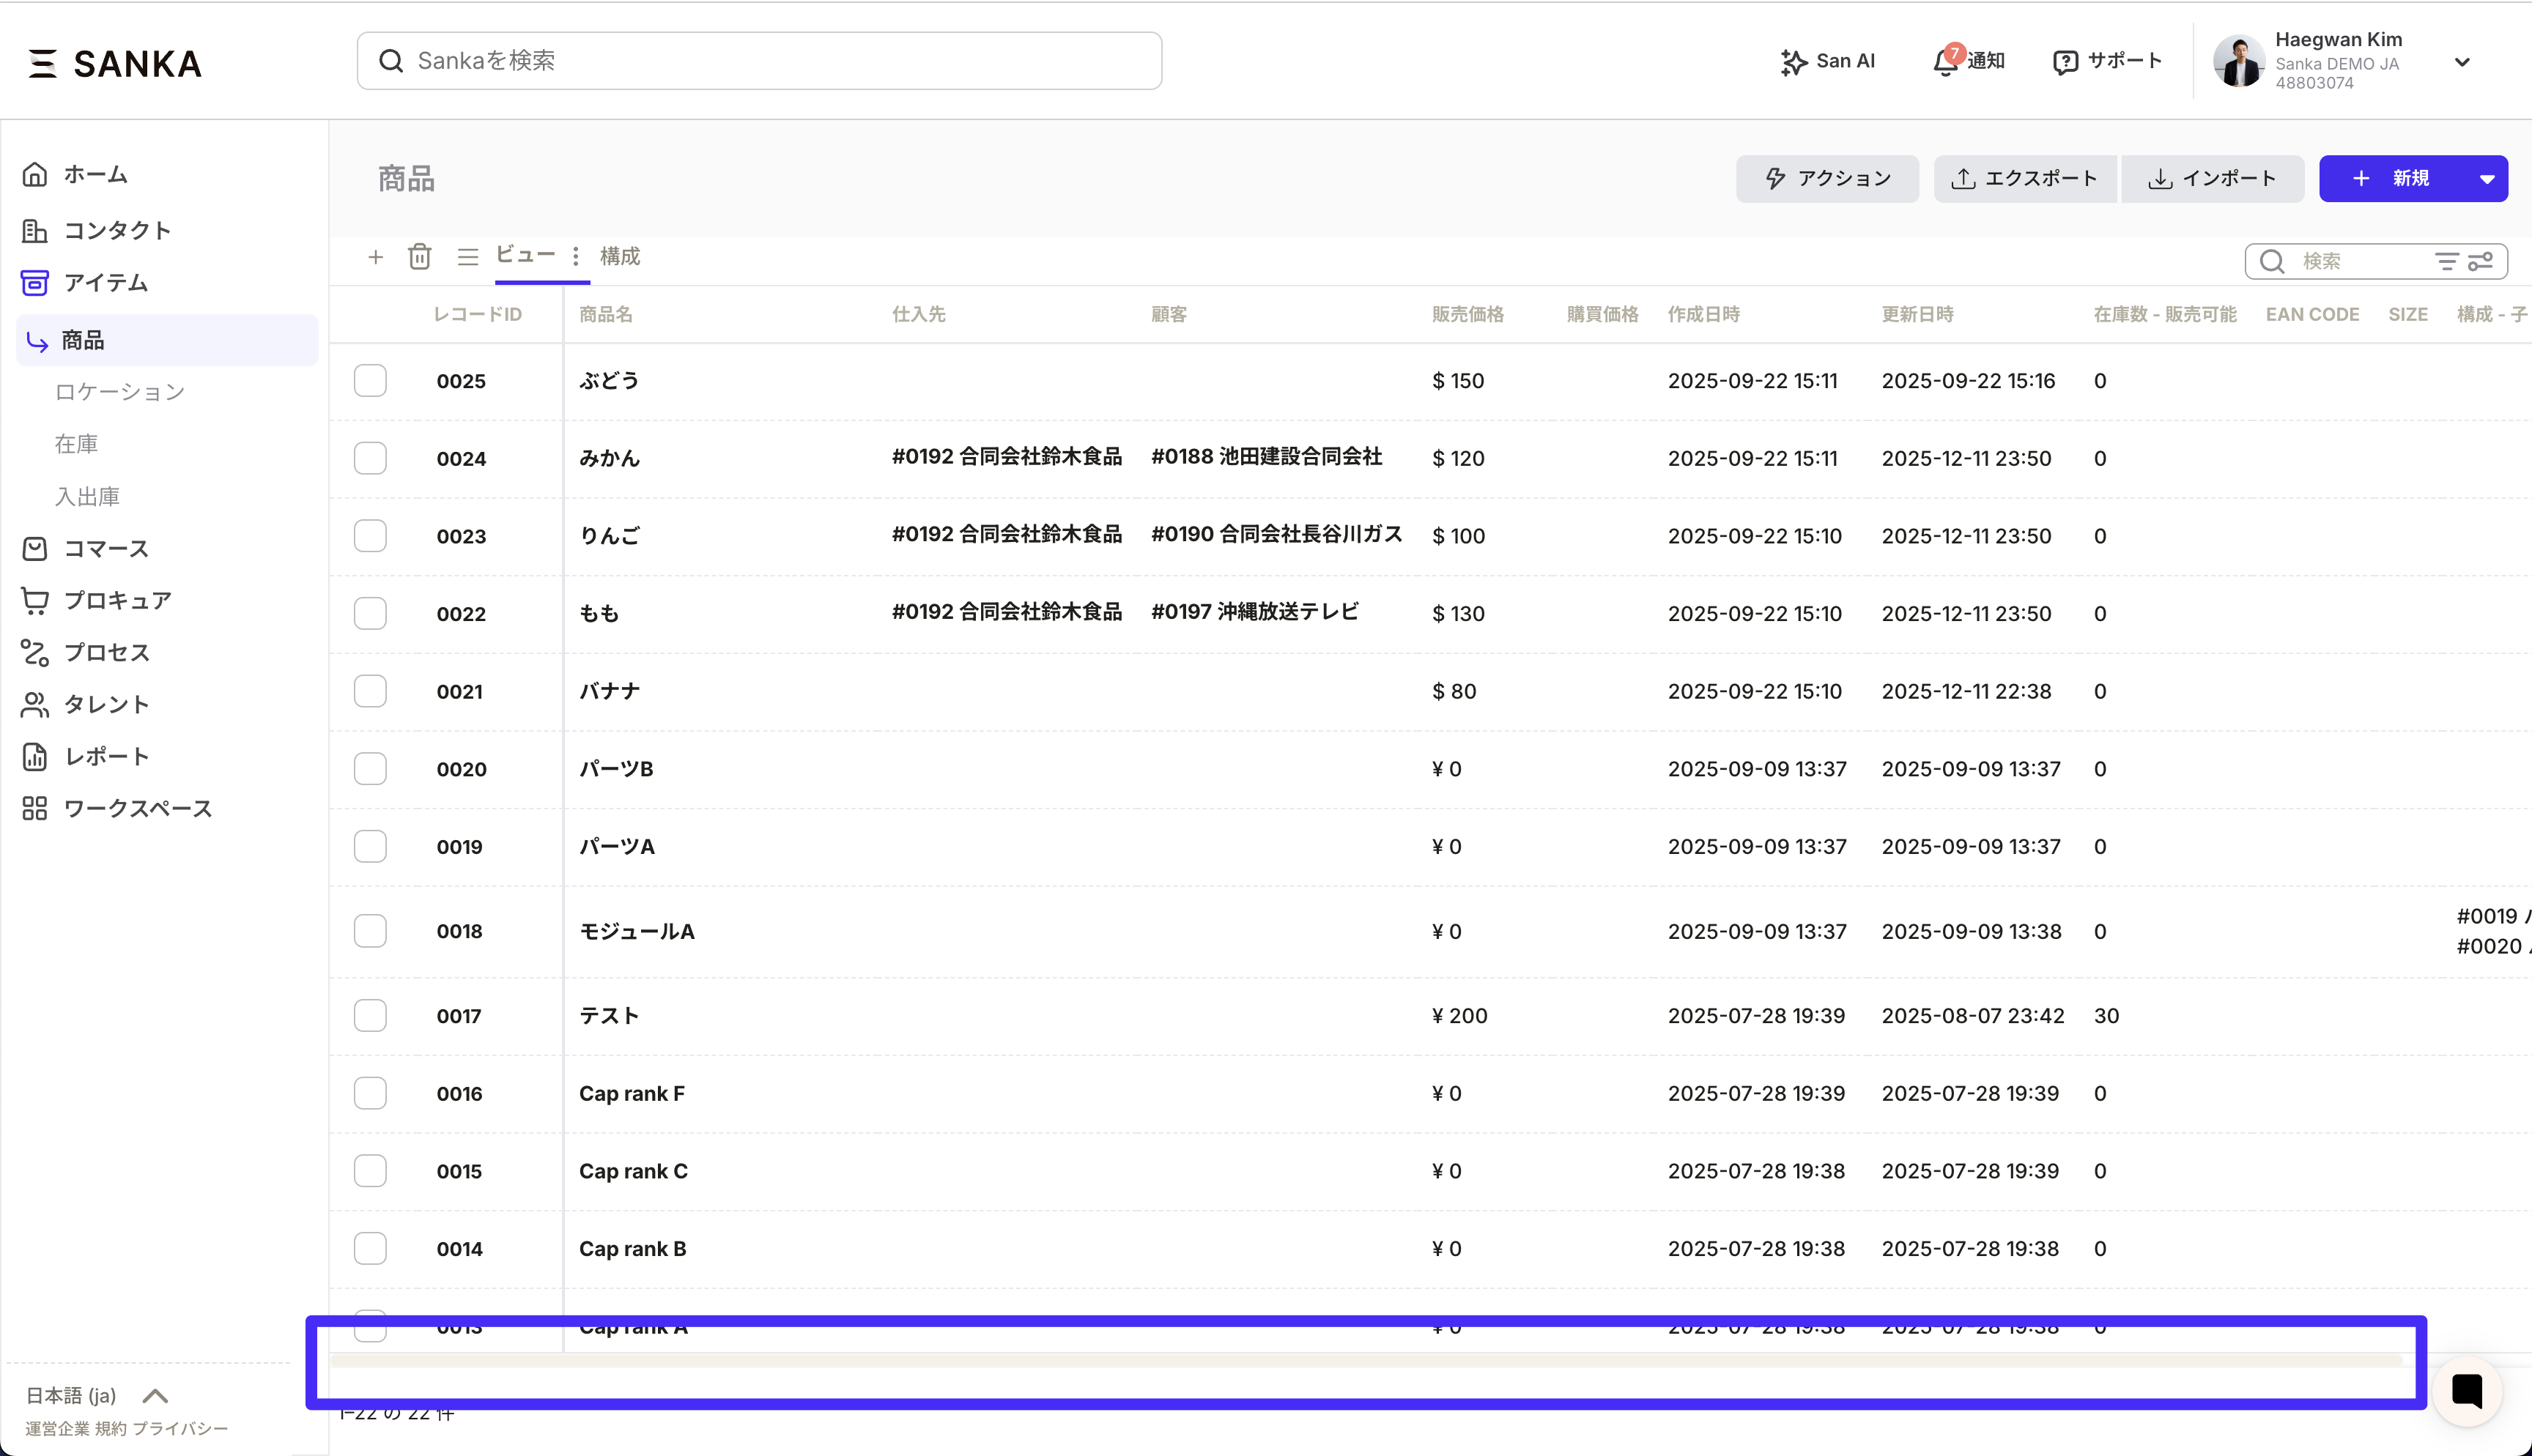Image resolution: width=2532 pixels, height=1456 pixels.
Task: Switch to the 構成 tab
Action: click(x=619, y=256)
